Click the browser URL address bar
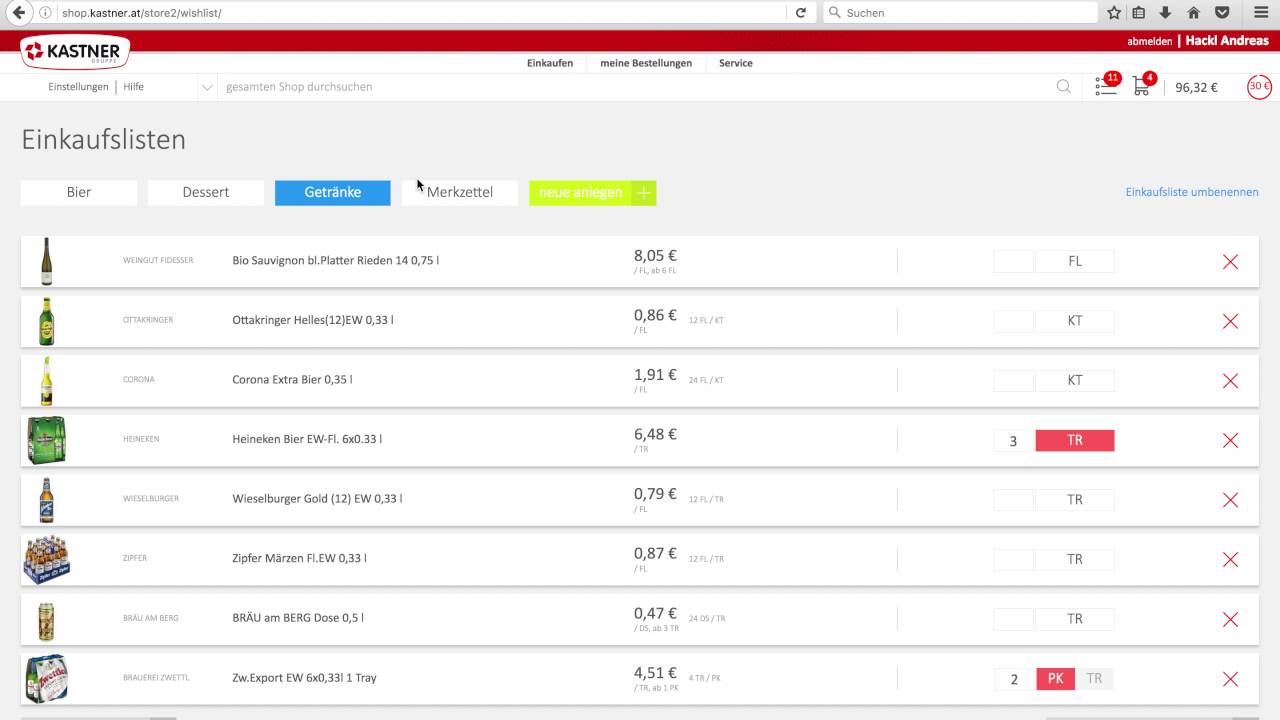This screenshot has height=720, width=1280. [x=420, y=13]
